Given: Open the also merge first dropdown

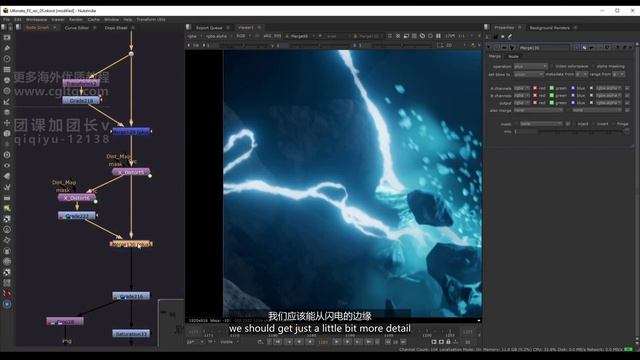Looking at the screenshot, I should point(538,110).
